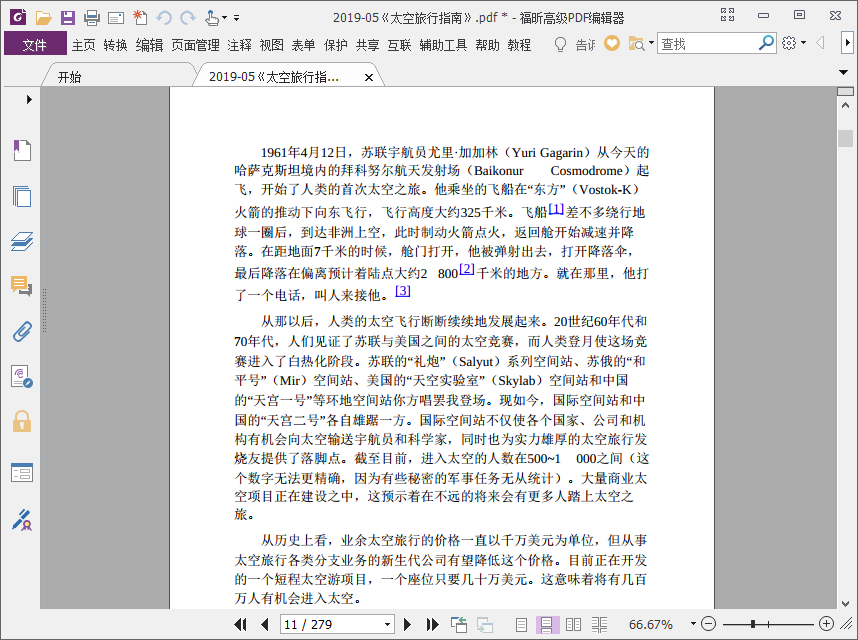
Task: Switch to the 开始 tab
Action: pos(70,77)
